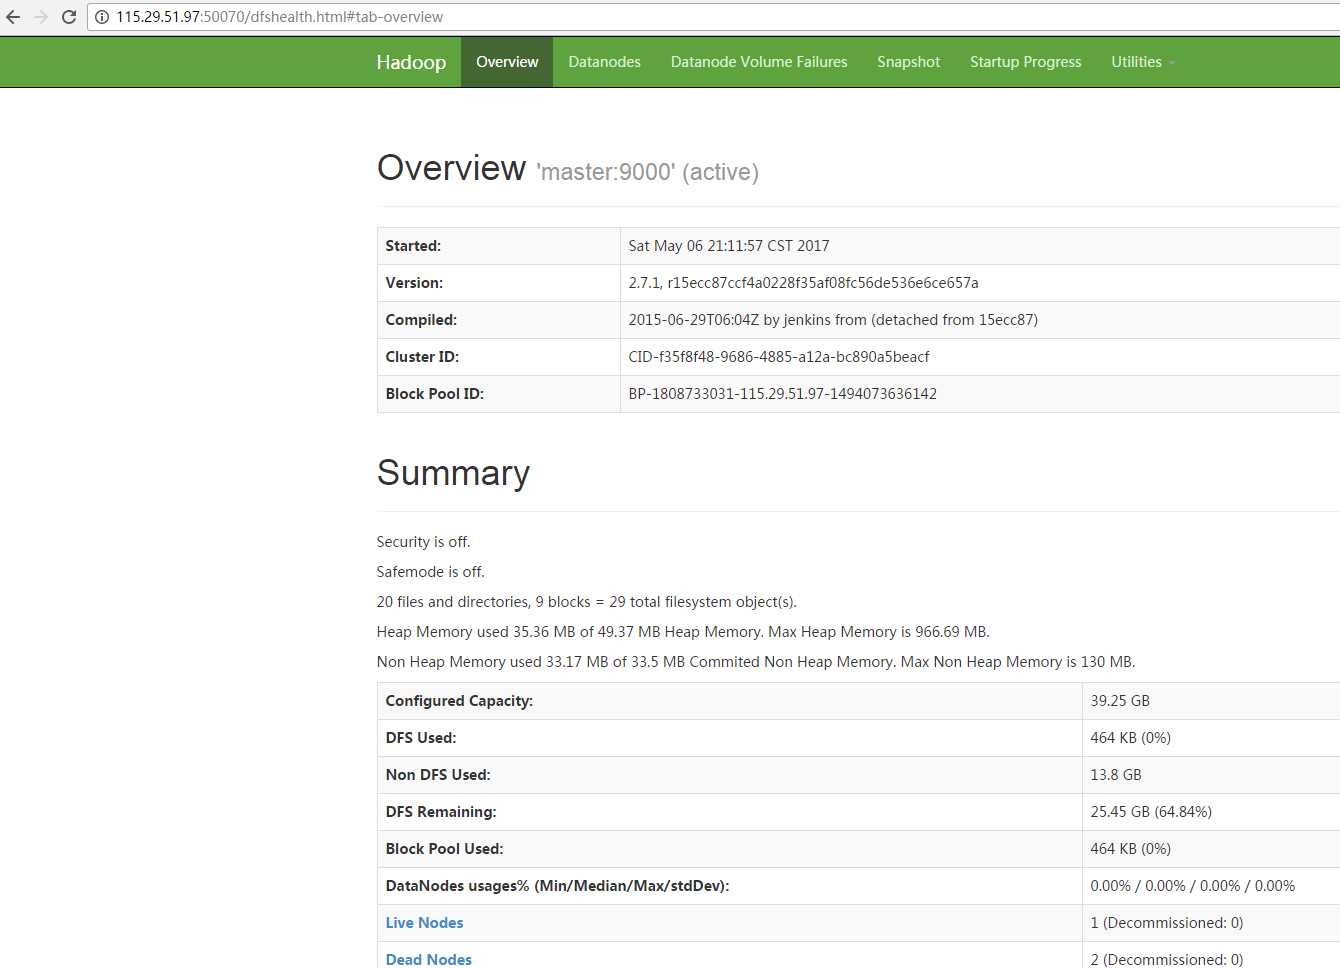Click the 'master:9000' (active) subtitle
Image resolution: width=1340 pixels, height=968 pixels.
[x=648, y=172]
